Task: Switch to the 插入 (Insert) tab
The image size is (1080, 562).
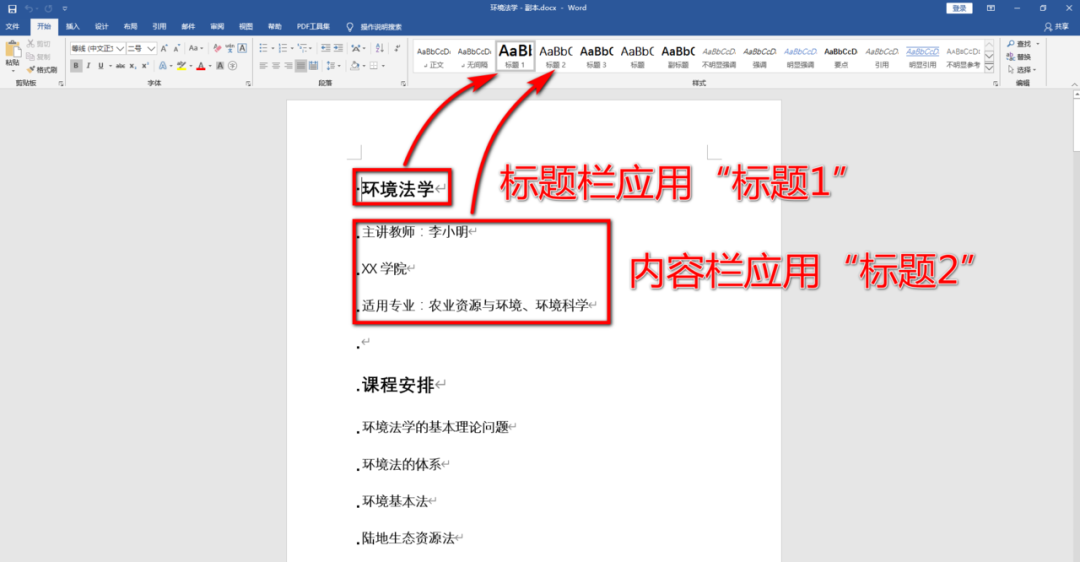Action: pos(73,27)
